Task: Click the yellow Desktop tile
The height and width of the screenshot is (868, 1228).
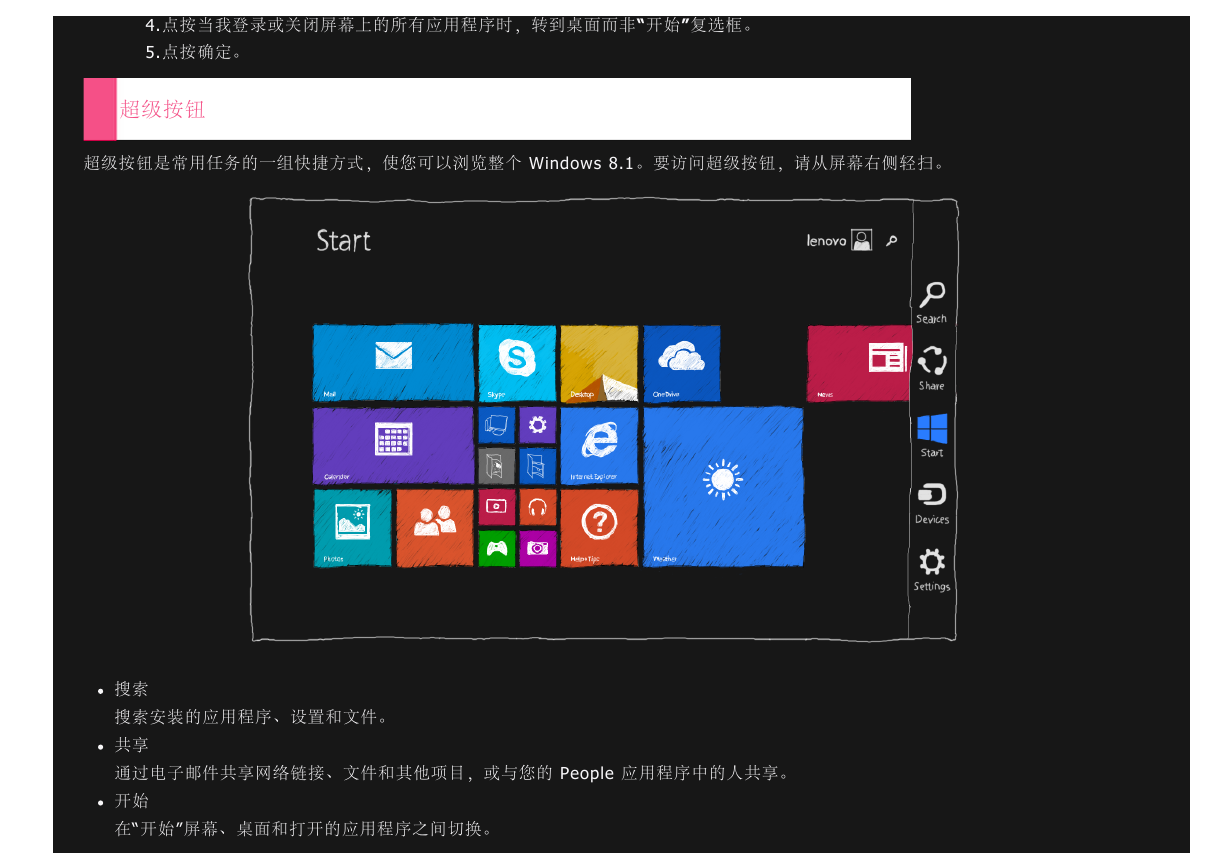Action: pyautogui.click(x=599, y=362)
